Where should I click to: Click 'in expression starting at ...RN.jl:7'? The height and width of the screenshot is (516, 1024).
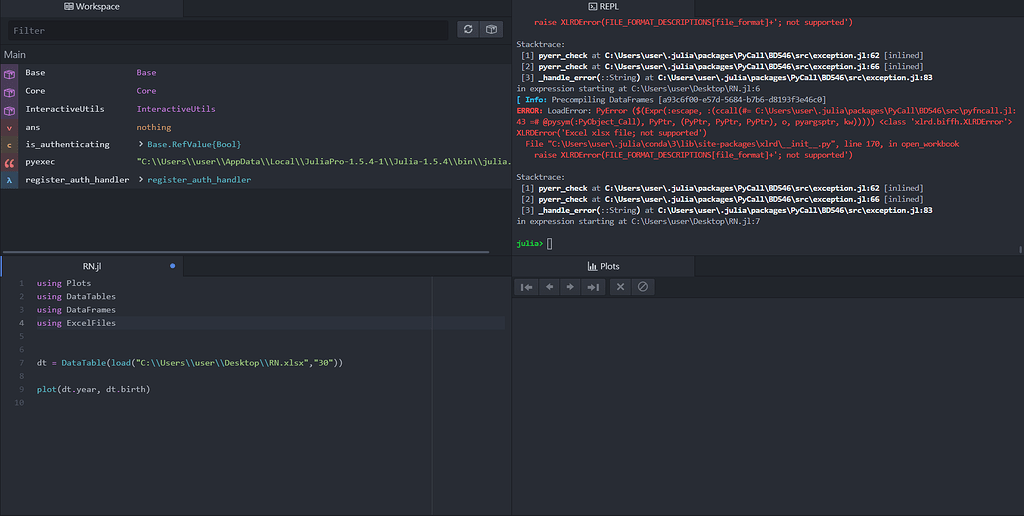tap(638, 221)
